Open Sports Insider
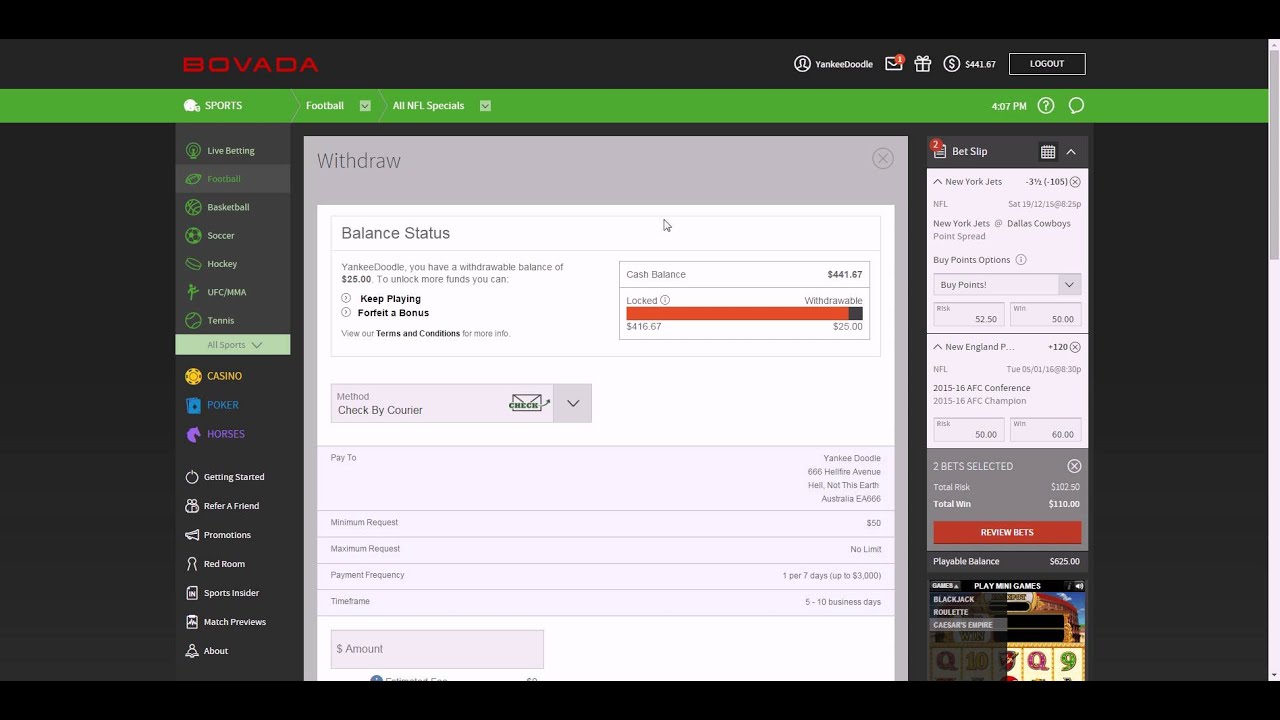The image size is (1280, 720). 232,593
